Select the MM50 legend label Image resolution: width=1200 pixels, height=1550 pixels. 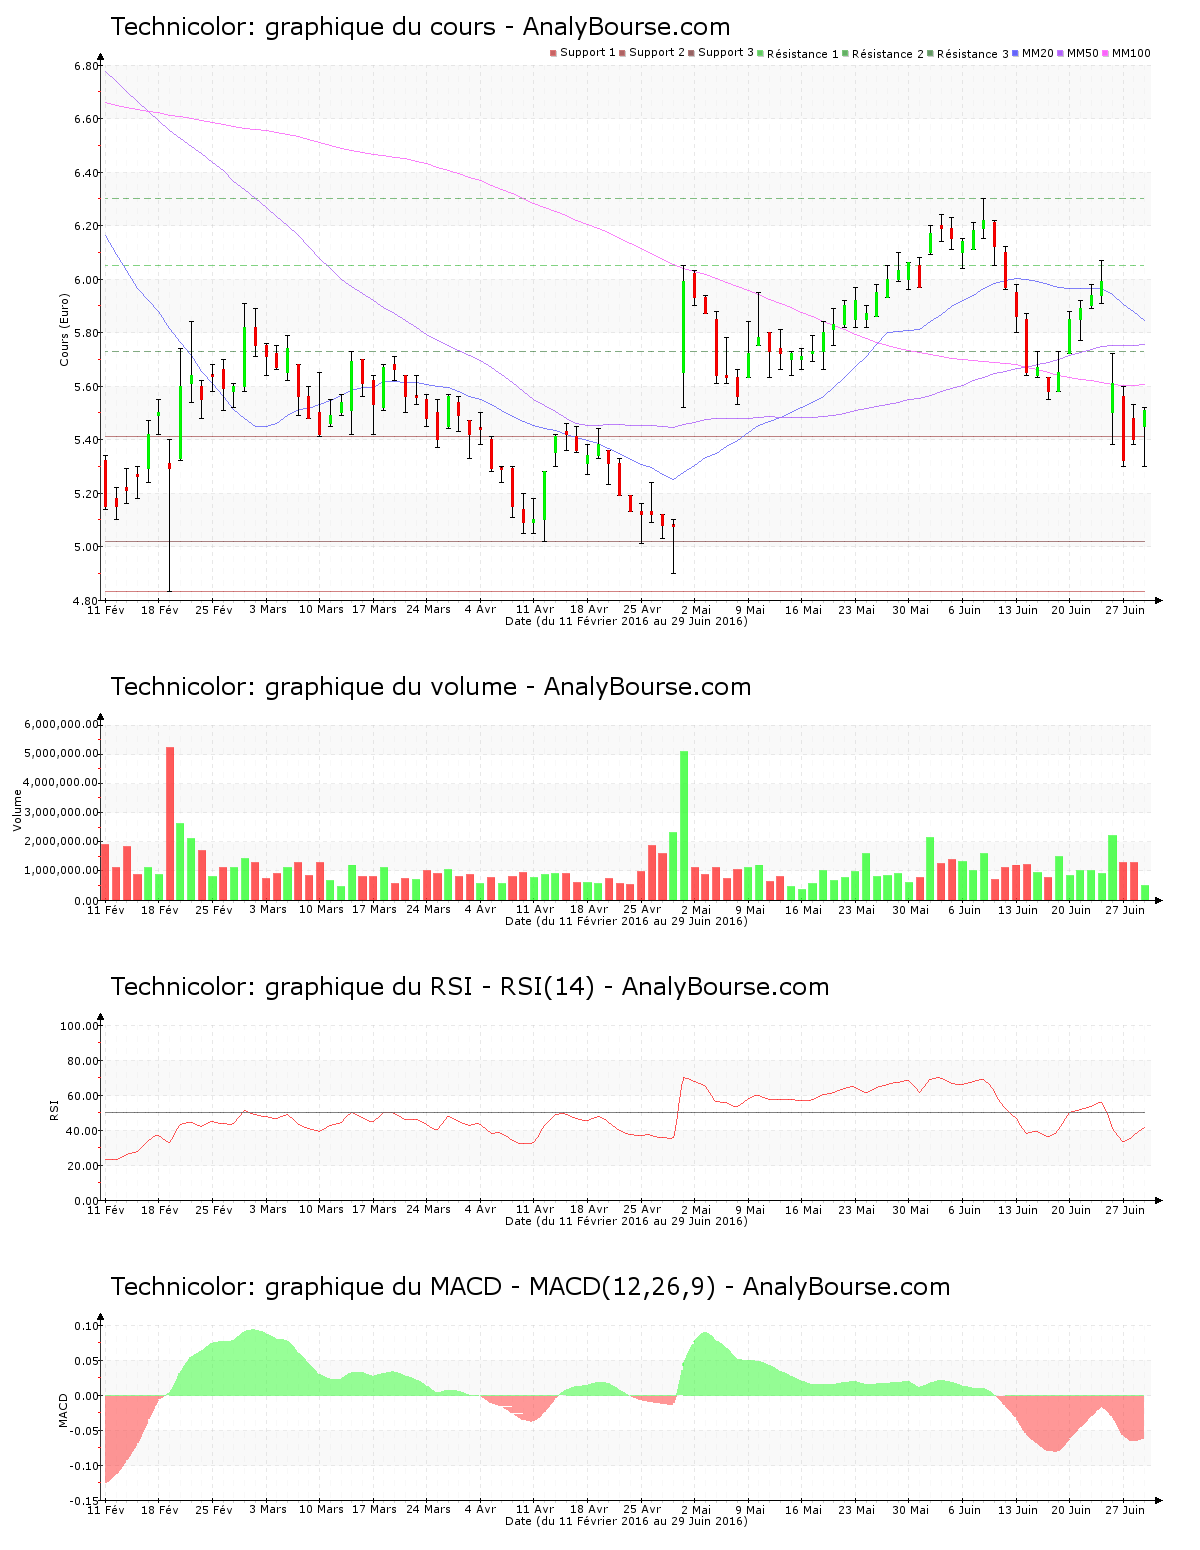coord(1083,53)
